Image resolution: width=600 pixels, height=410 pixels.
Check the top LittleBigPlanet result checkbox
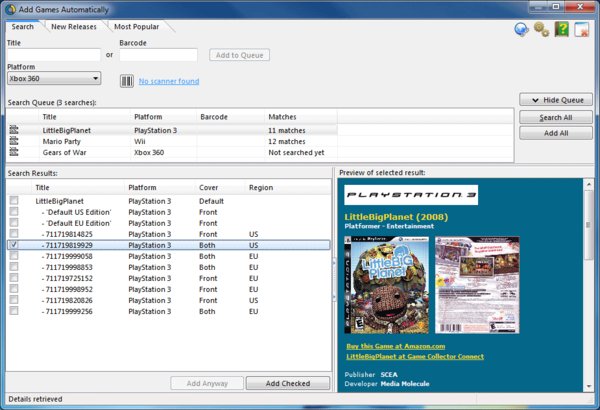coord(14,201)
